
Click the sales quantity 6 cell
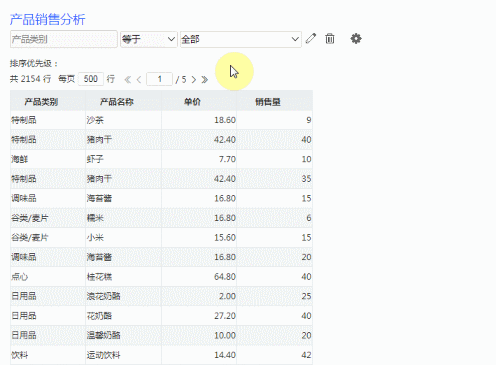pos(274,218)
